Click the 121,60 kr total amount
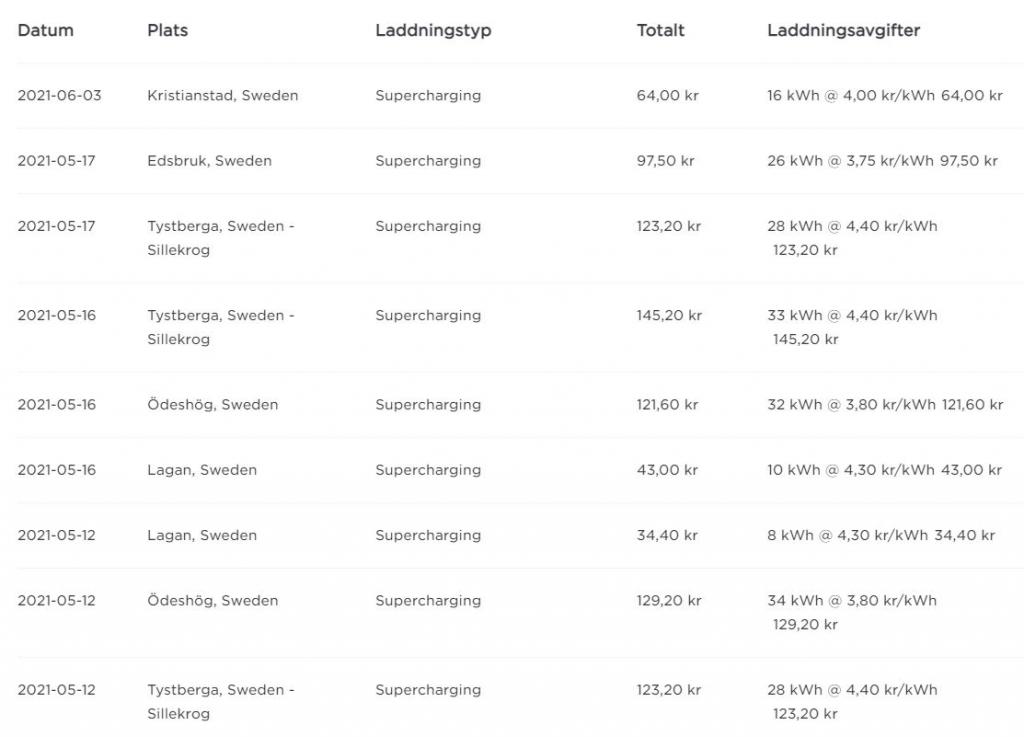 (x=667, y=405)
